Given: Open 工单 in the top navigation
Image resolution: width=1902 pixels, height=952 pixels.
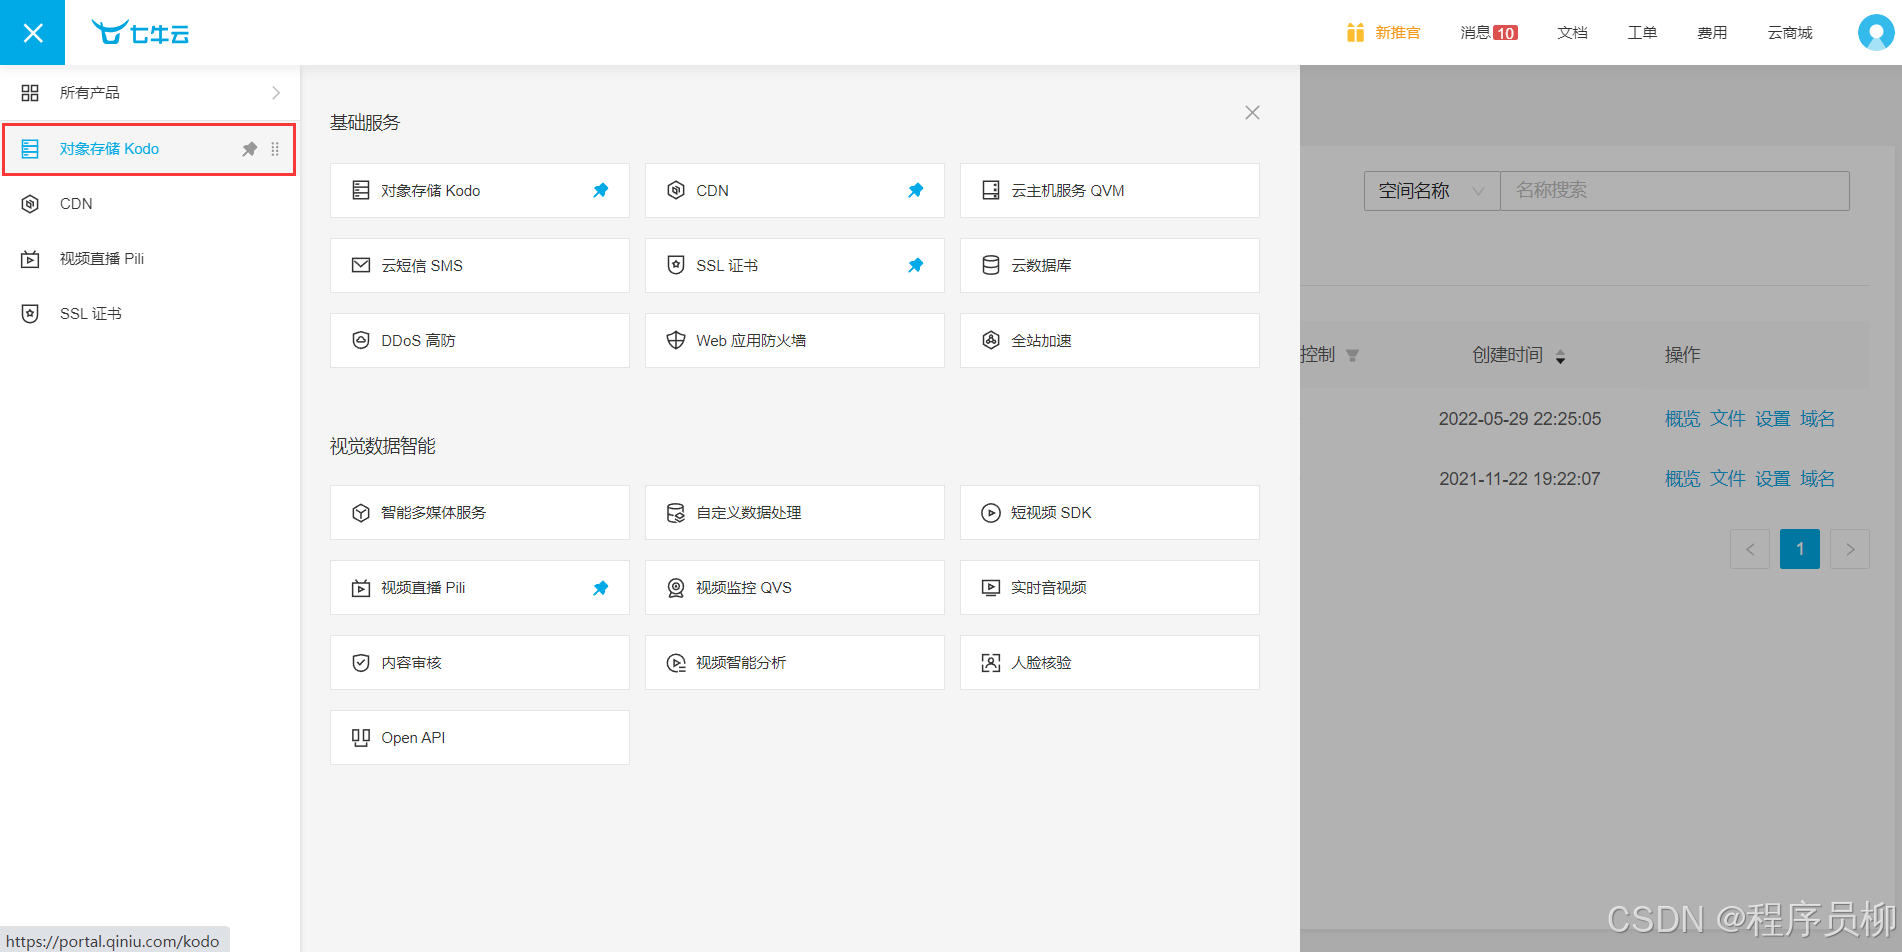Looking at the screenshot, I should tap(1642, 33).
